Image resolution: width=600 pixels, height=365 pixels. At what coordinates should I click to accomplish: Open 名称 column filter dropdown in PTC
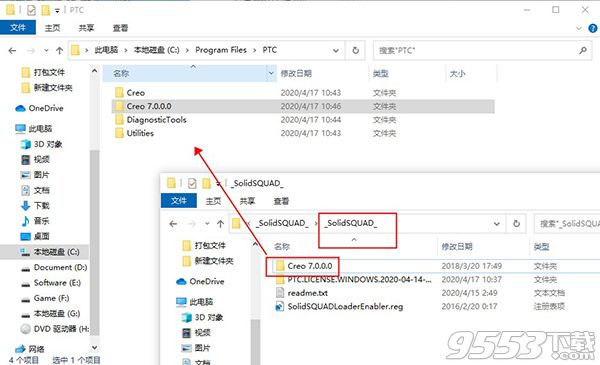point(271,73)
